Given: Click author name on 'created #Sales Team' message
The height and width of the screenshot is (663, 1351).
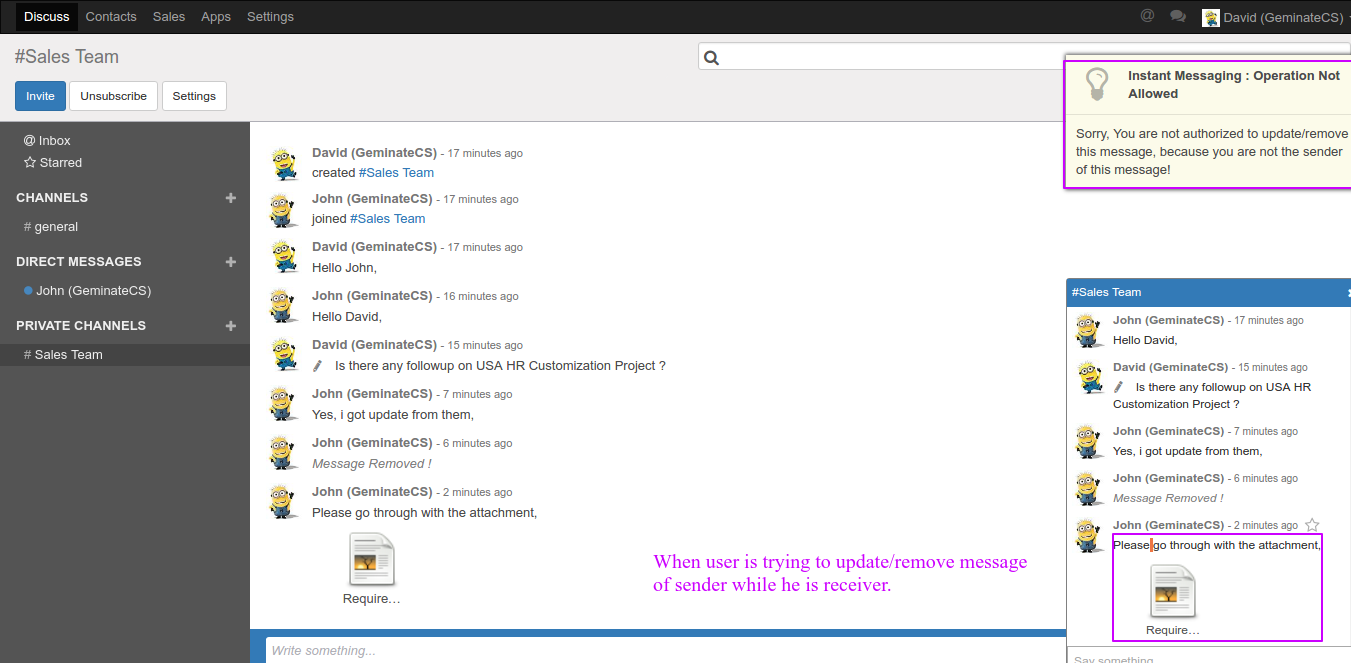Looking at the screenshot, I should [x=374, y=153].
